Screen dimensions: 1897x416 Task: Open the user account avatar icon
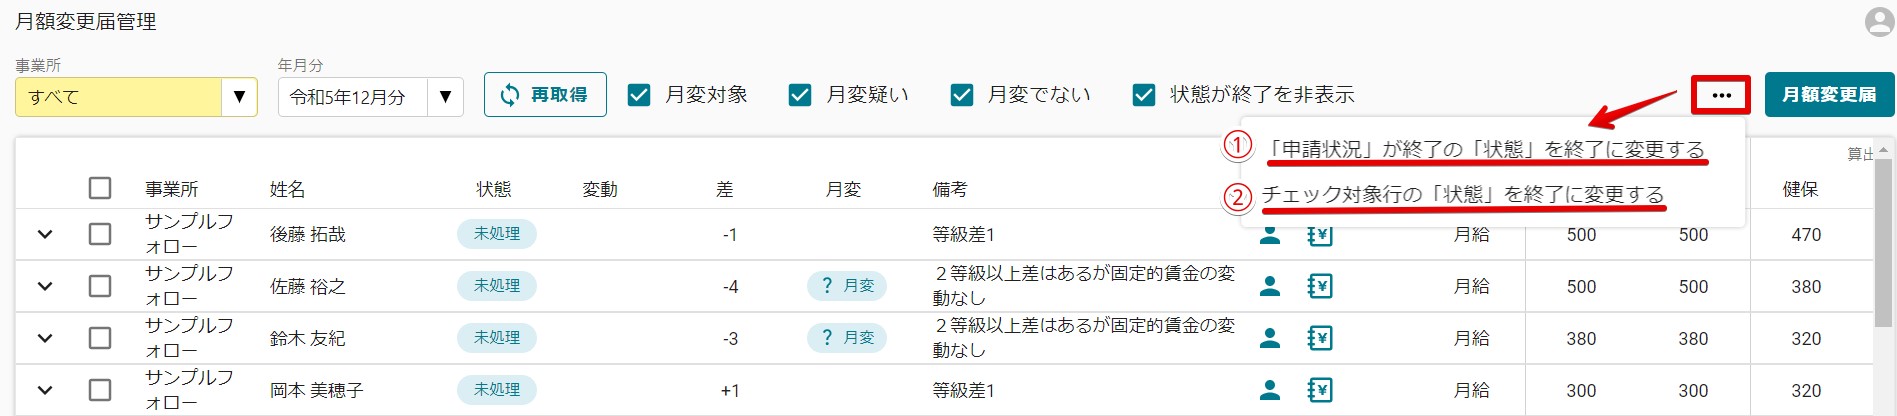point(1879,22)
